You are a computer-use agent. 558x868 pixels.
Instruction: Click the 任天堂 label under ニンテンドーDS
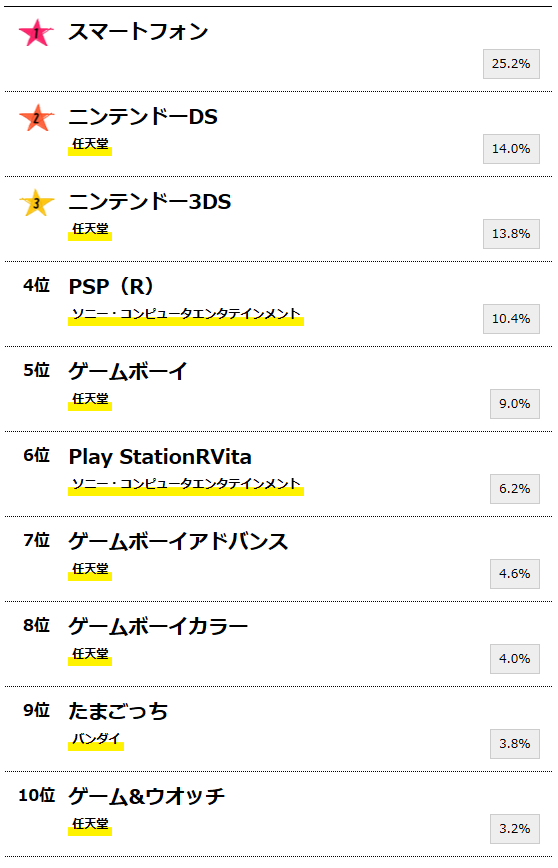click(x=90, y=145)
